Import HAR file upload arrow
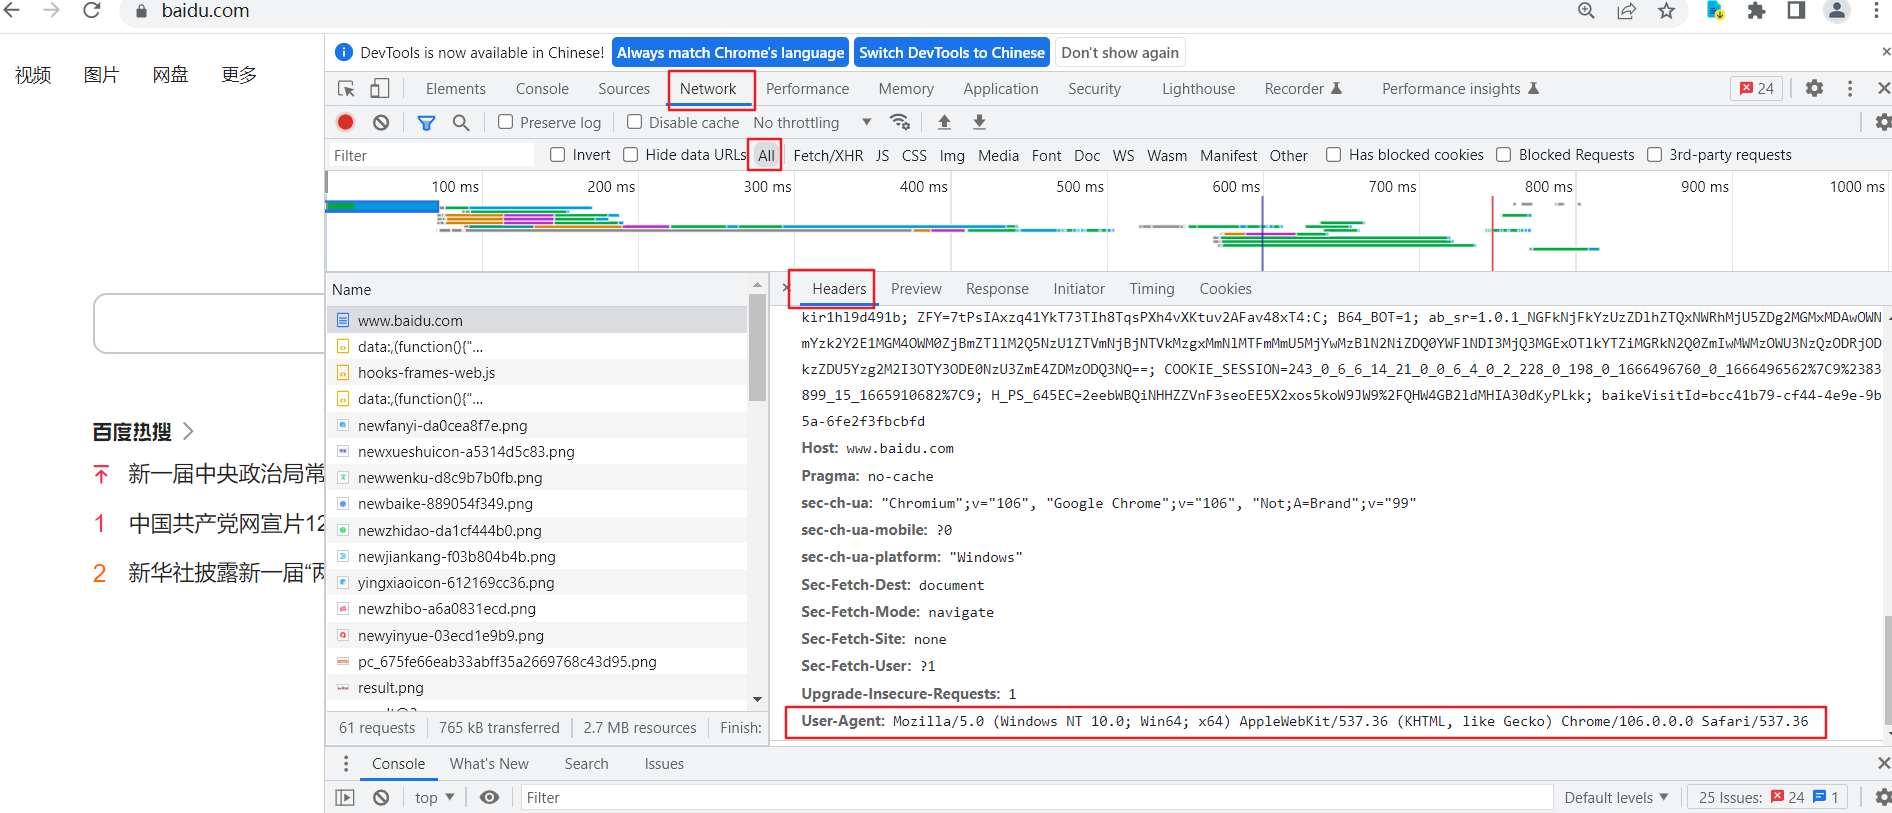 [x=944, y=122]
